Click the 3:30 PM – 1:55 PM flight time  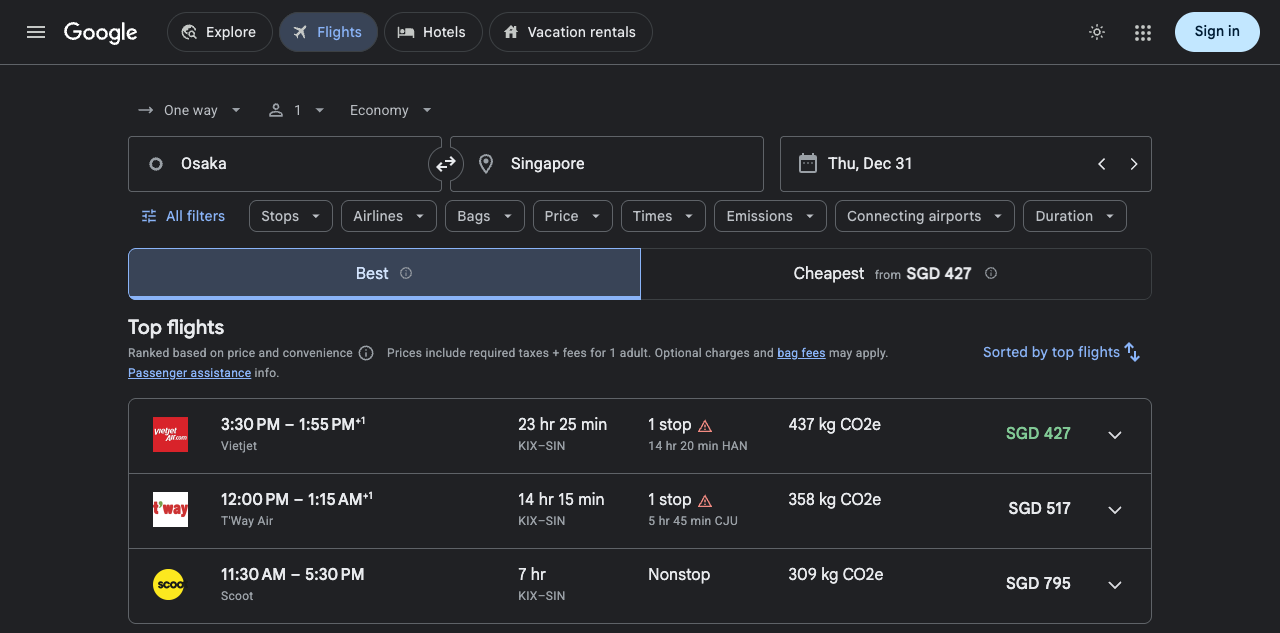coord(293,424)
